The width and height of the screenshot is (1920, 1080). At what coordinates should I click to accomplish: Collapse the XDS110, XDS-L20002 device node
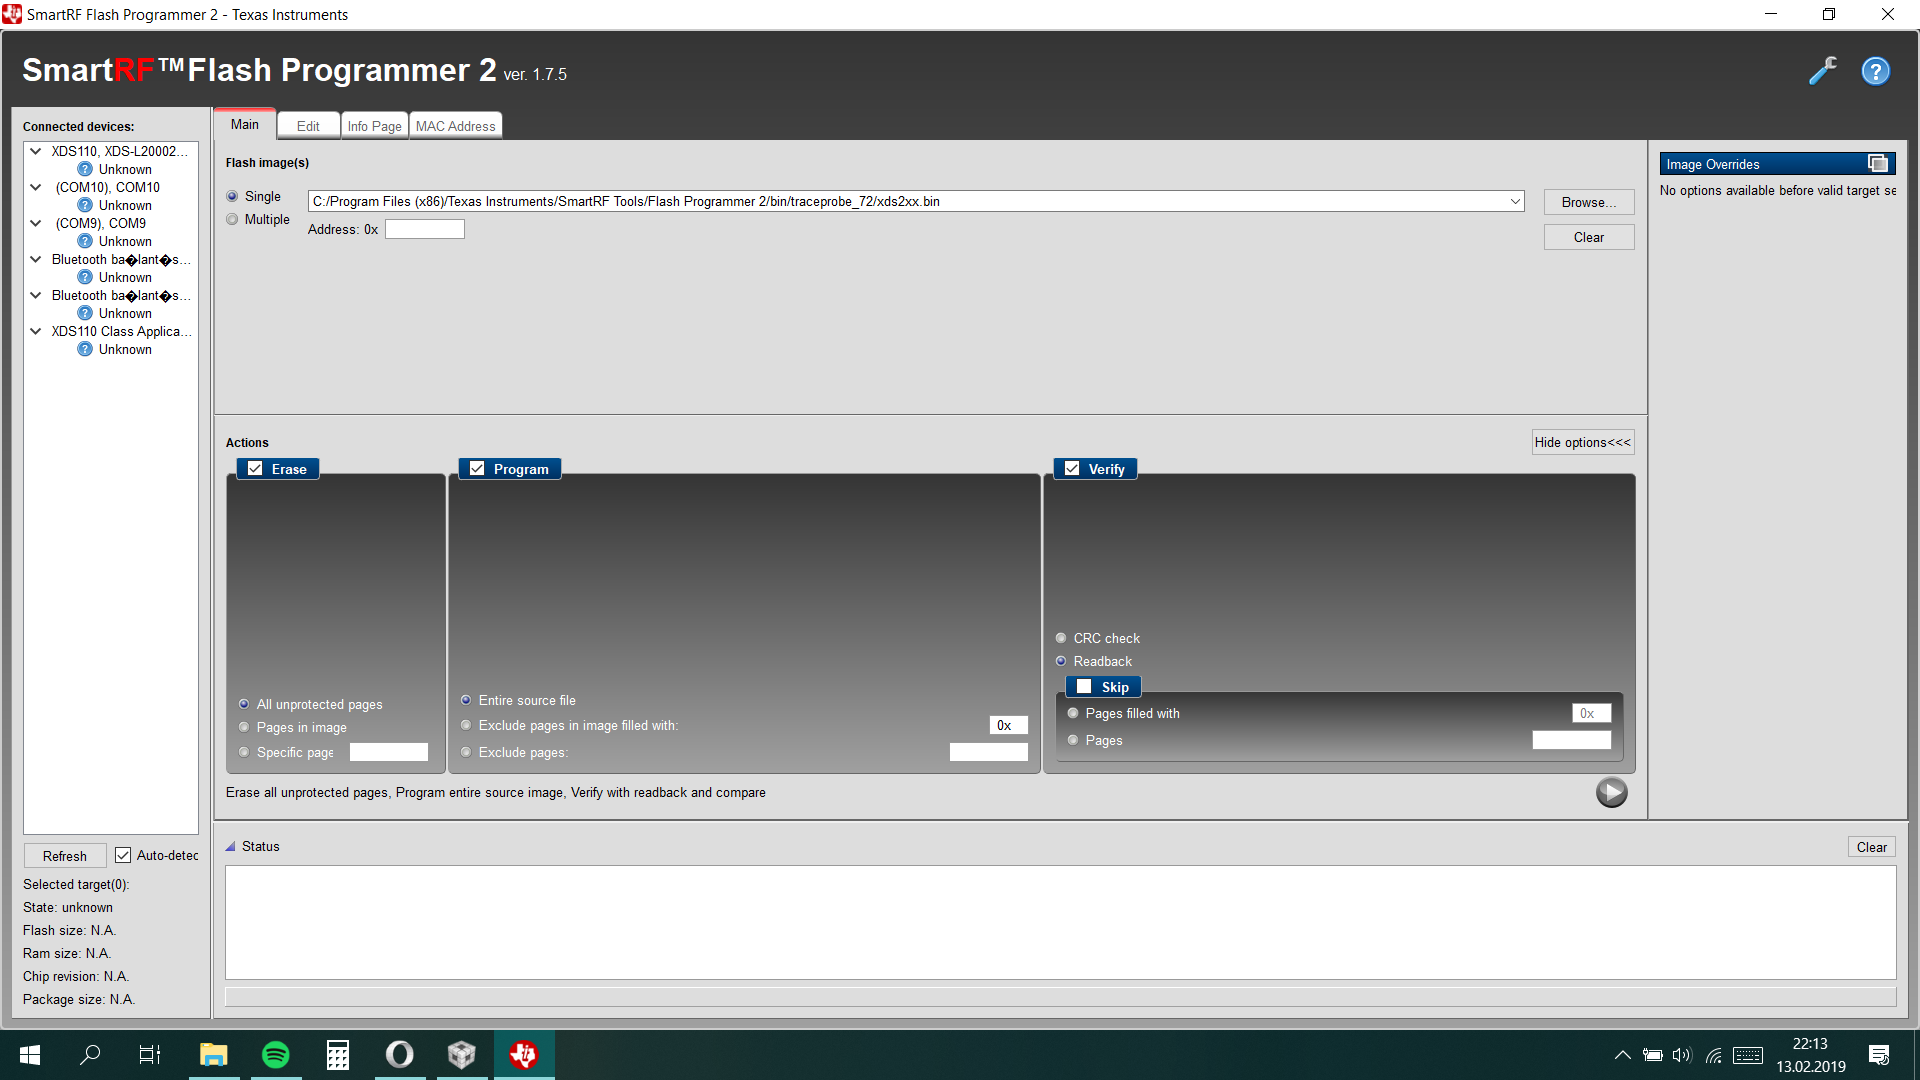click(36, 151)
